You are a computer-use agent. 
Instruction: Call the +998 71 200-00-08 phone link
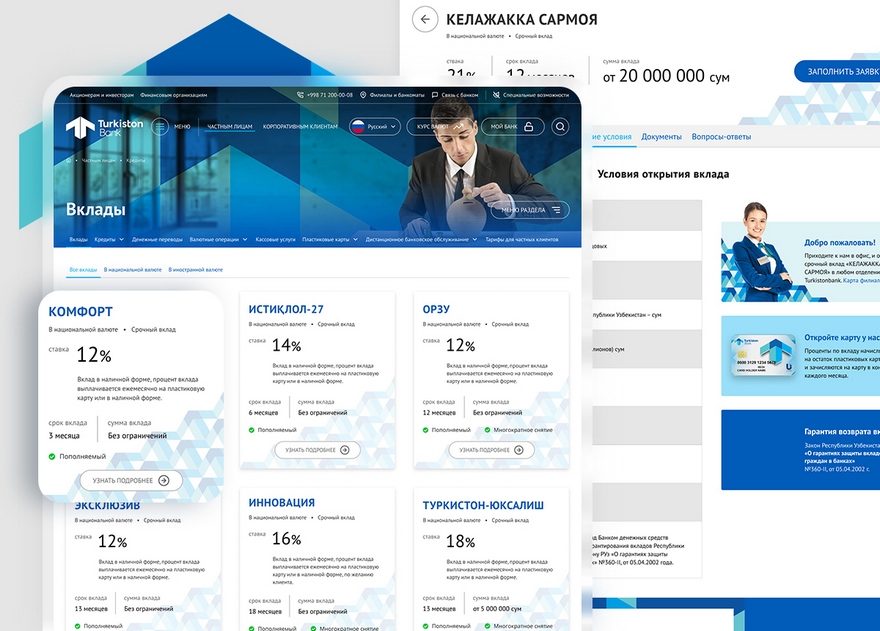click(x=325, y=95)
